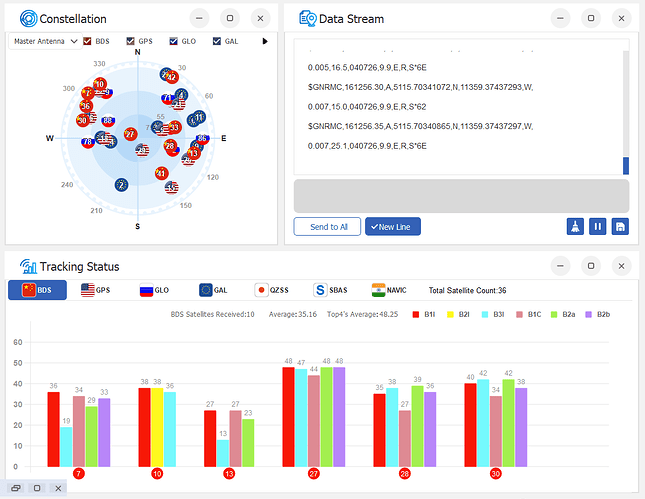
Task: Clear the data stream with broom icon
Action: coord(575,227)
